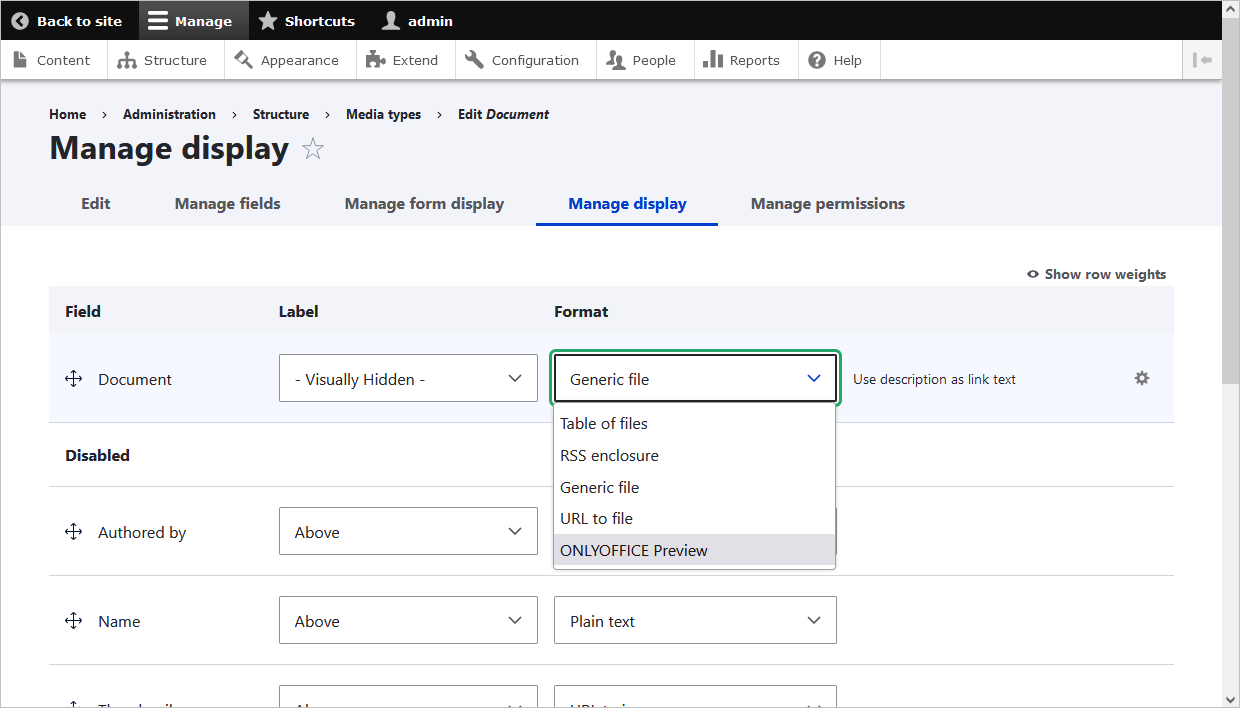Image resolution: width=1240 pixels, height=708 pixels.
Task: Click the vertical scrollbar down arrow
Action: click(1230, 698)
